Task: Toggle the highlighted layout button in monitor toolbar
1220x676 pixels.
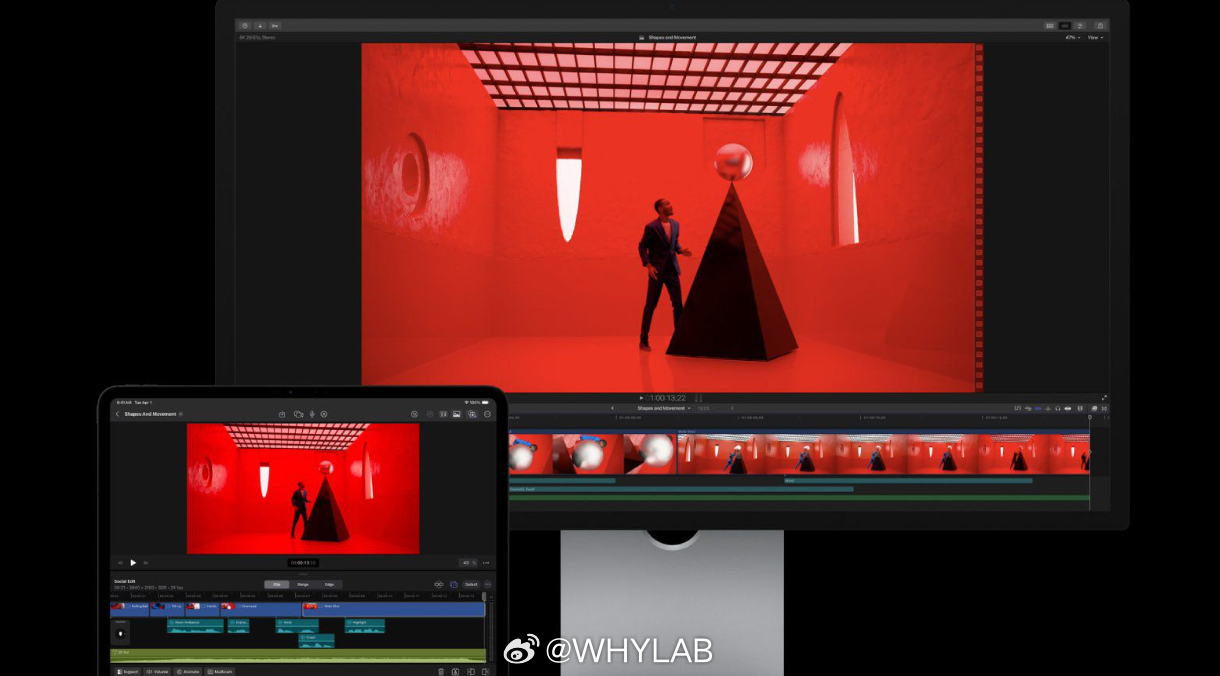Action: pyautogui.click(x=1065, y=26)
